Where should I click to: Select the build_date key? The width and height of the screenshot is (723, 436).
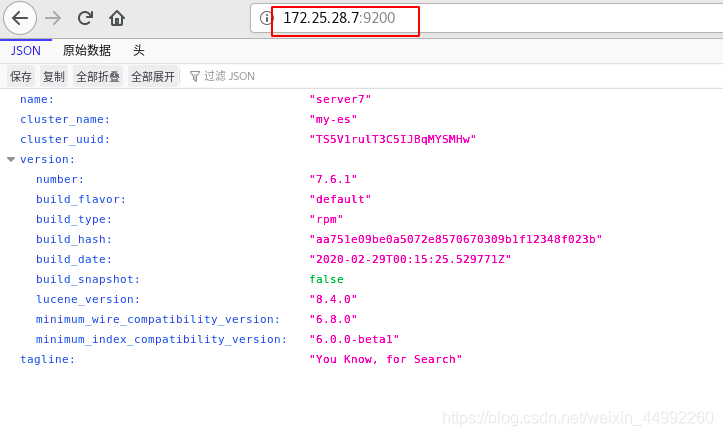(74, 259)
